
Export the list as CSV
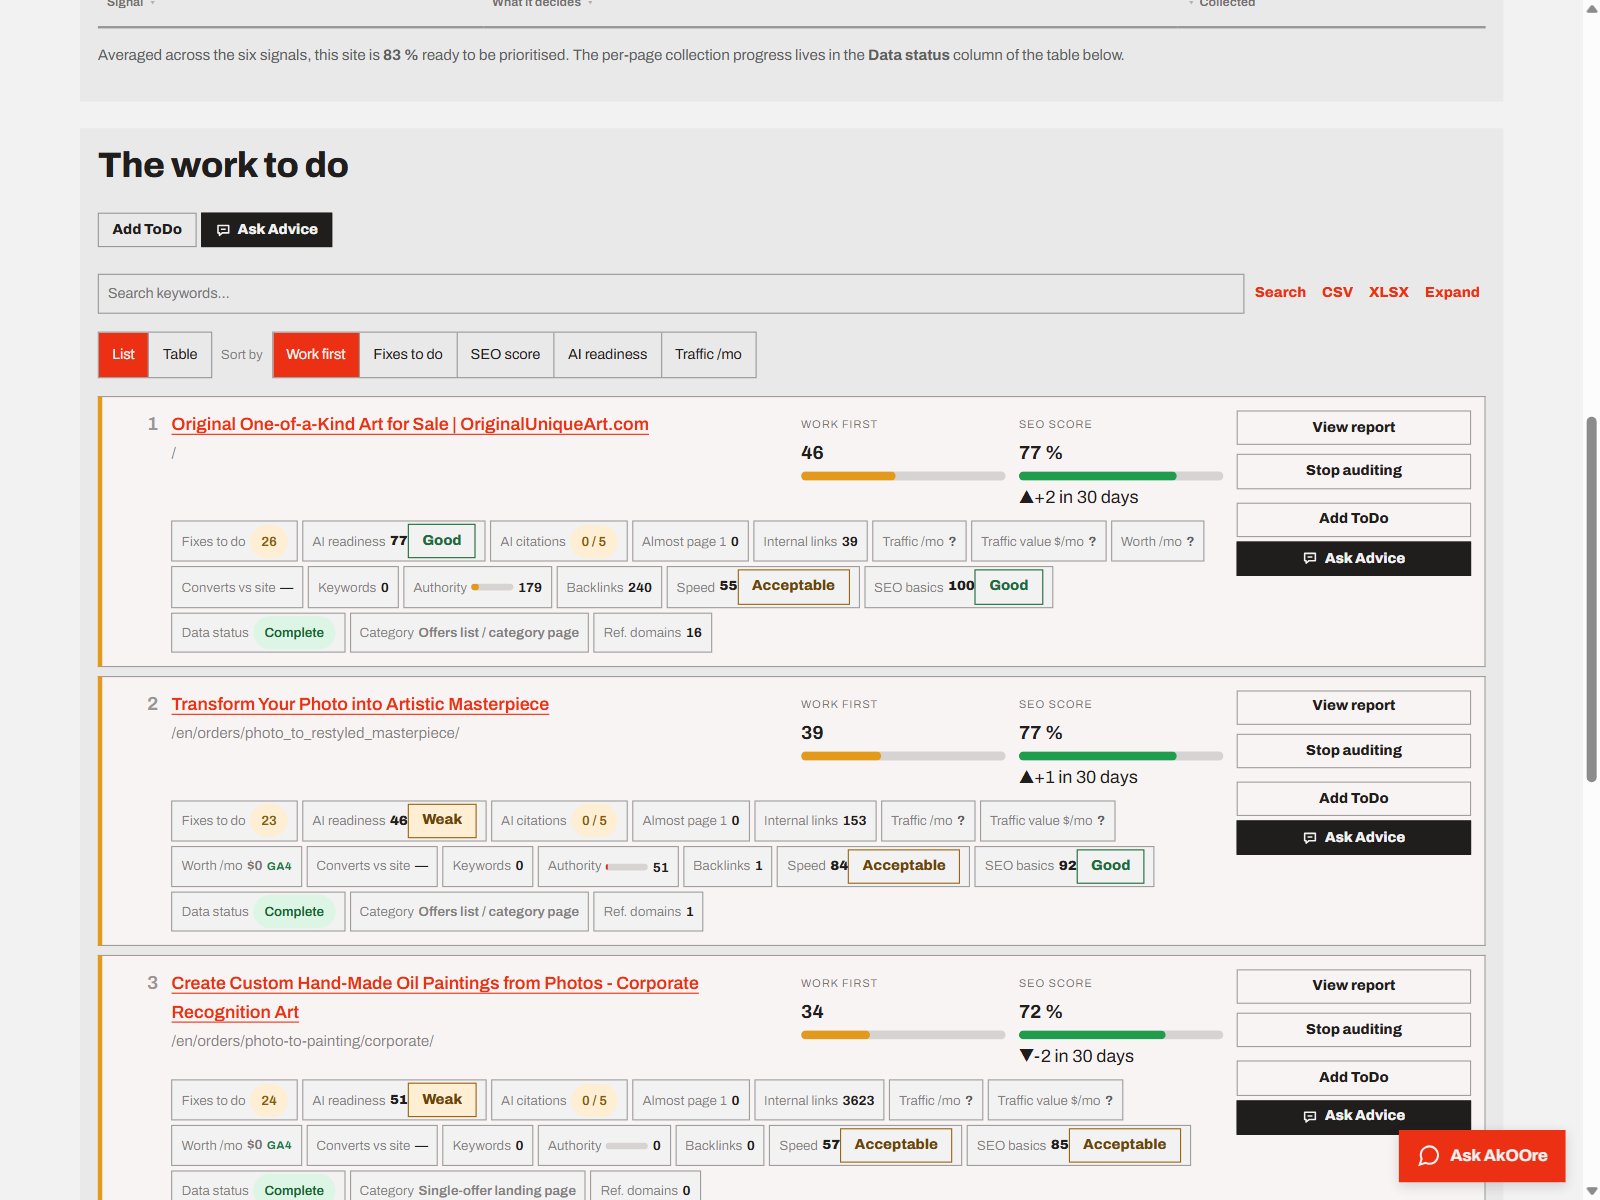tap(1337, 292)
